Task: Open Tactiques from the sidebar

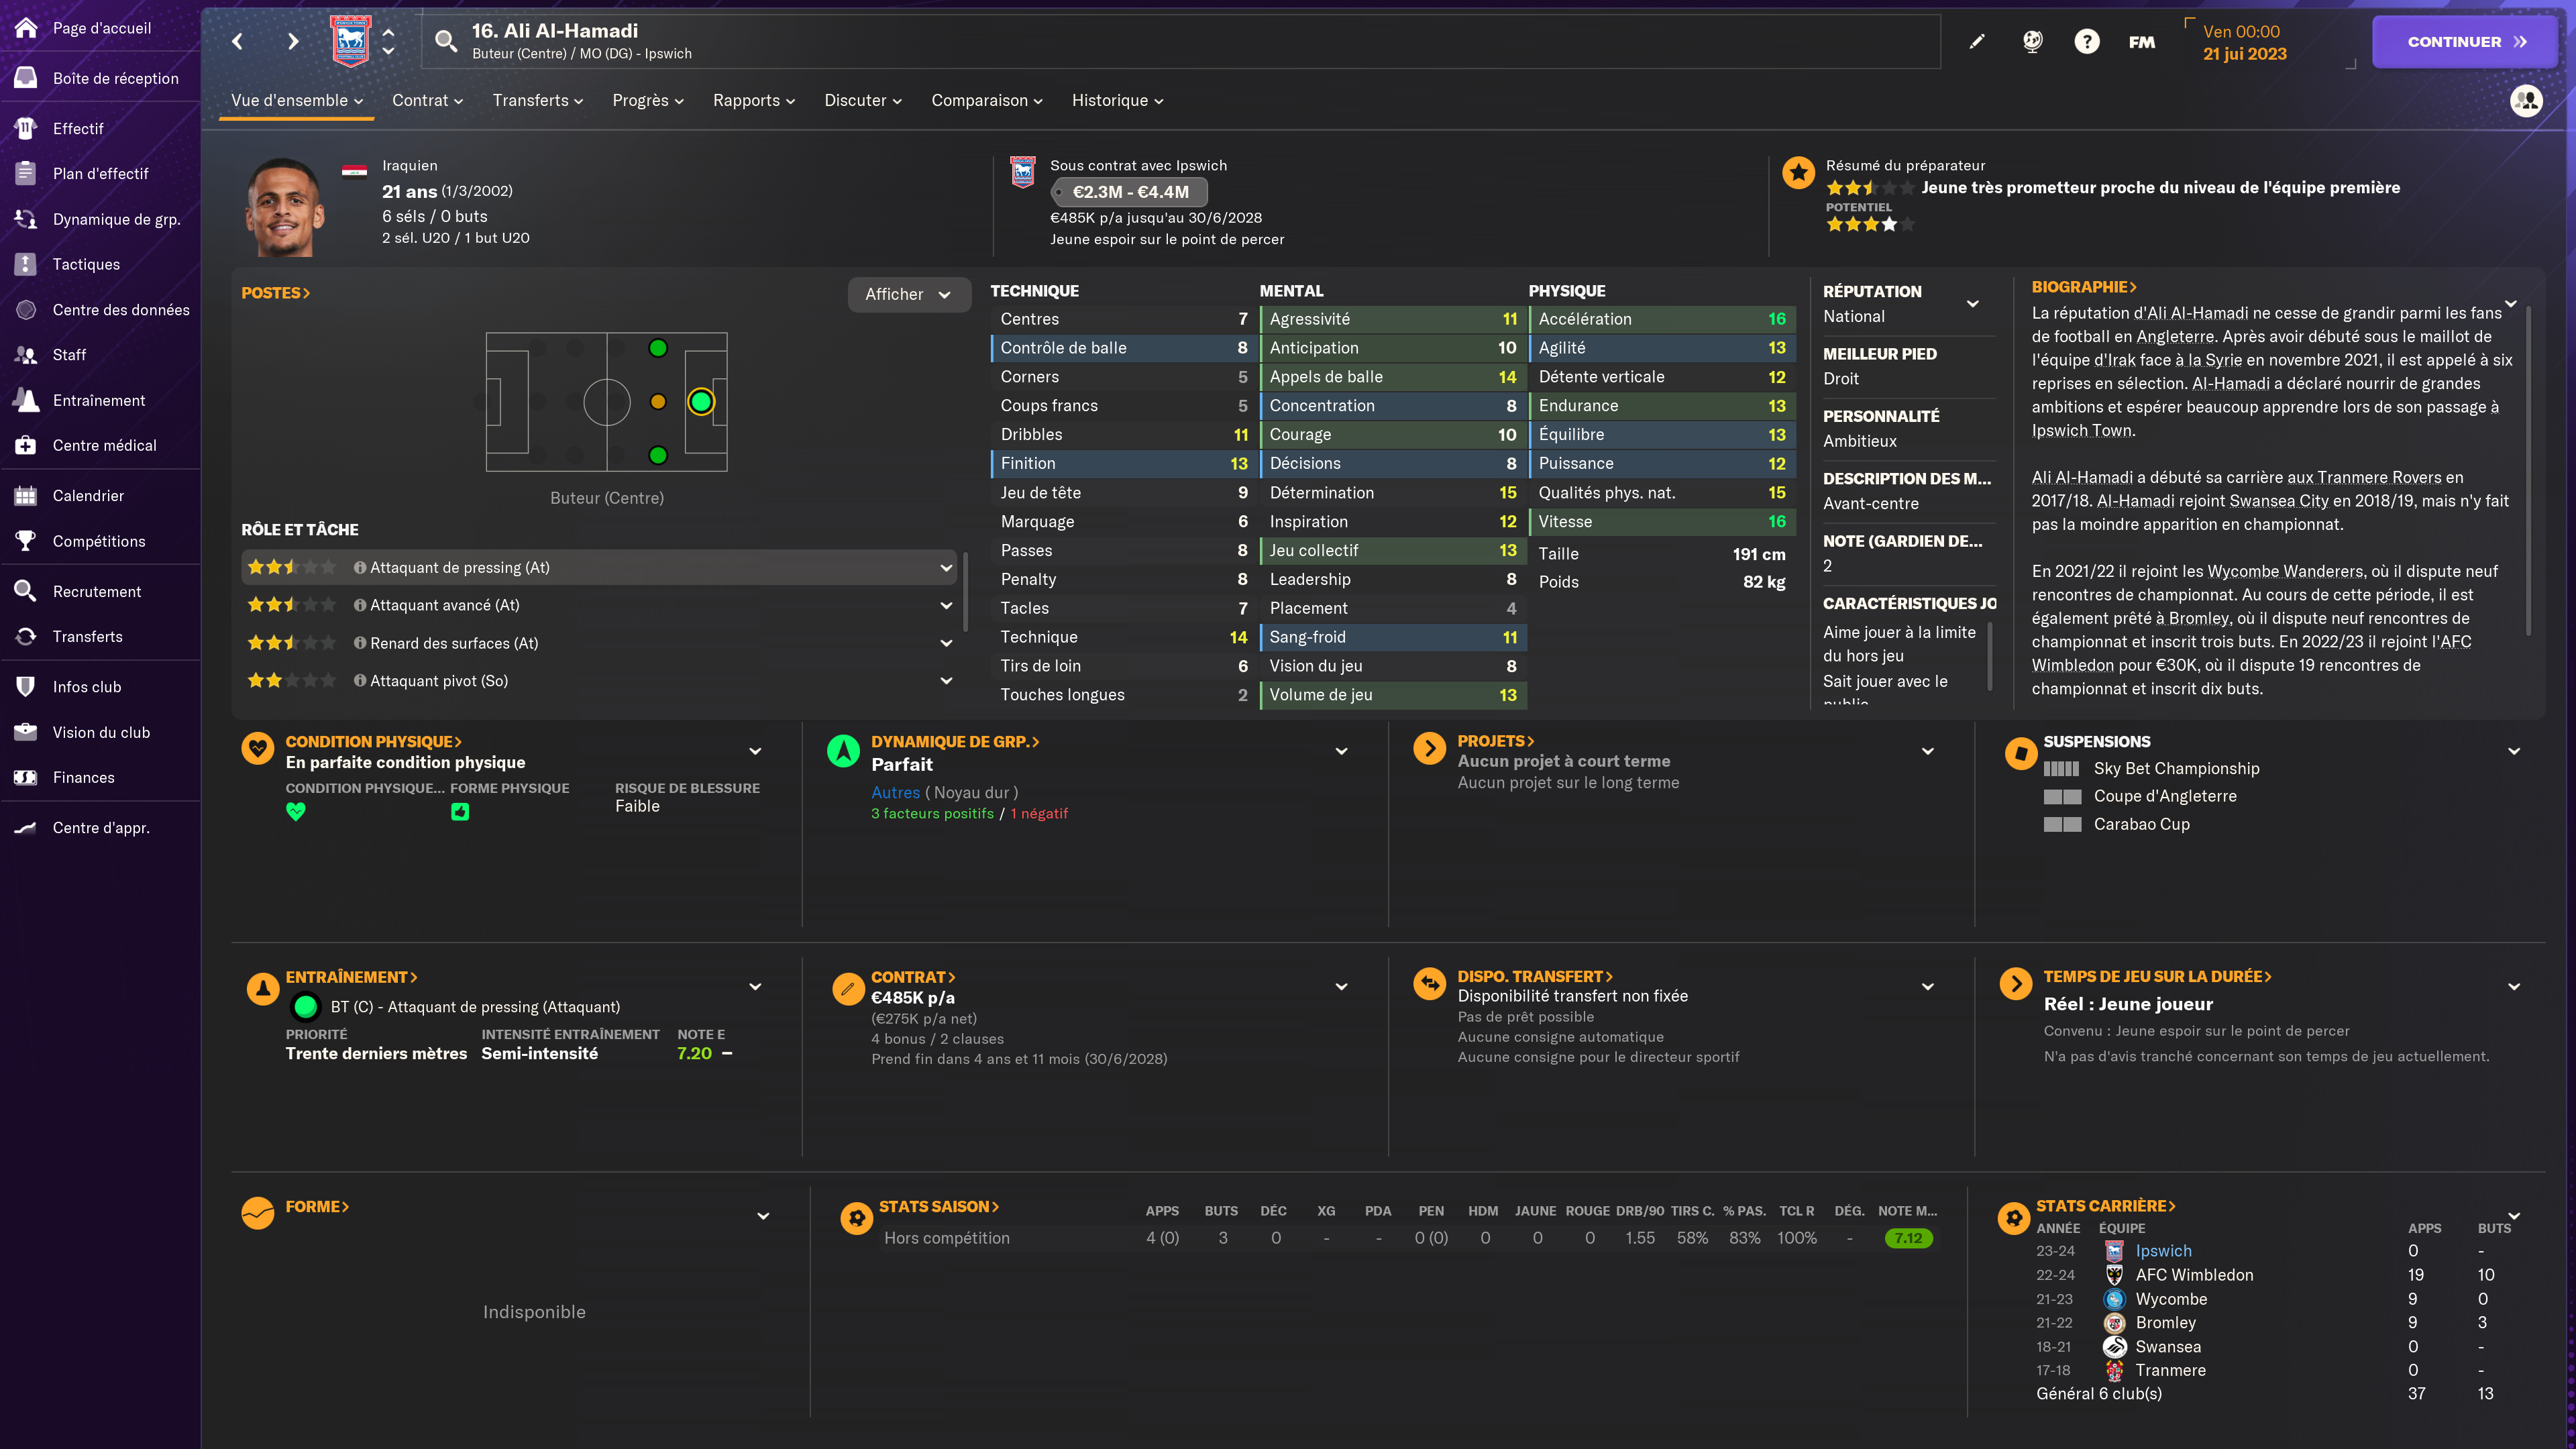Action: [x=86, y=264]
